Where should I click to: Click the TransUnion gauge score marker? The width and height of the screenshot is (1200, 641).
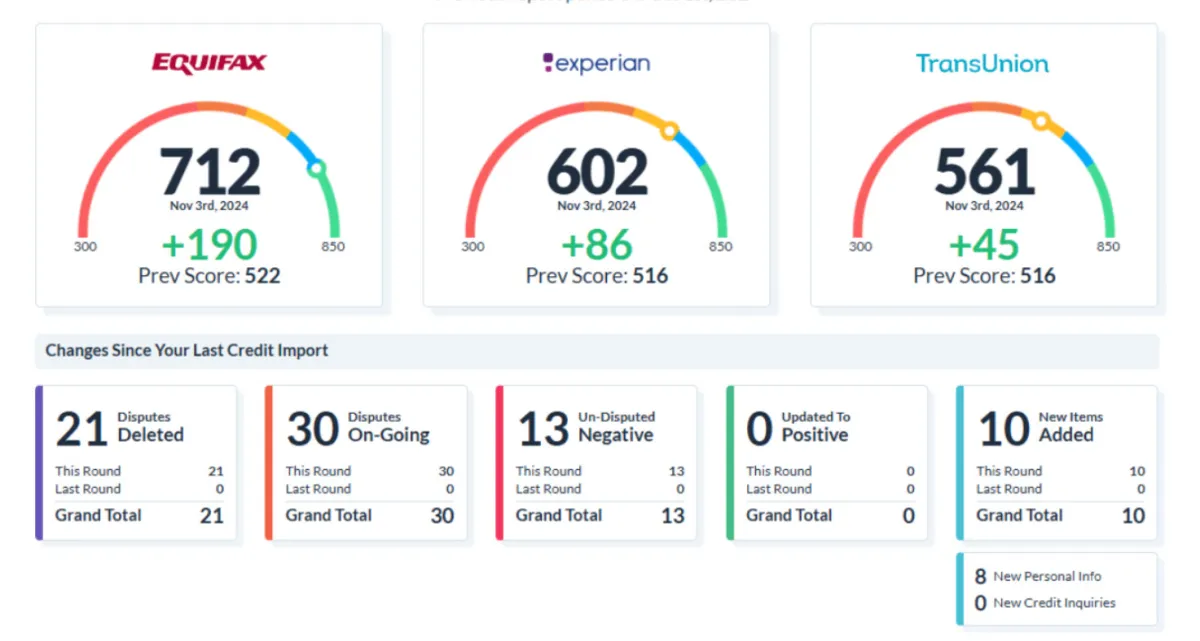1042,122
